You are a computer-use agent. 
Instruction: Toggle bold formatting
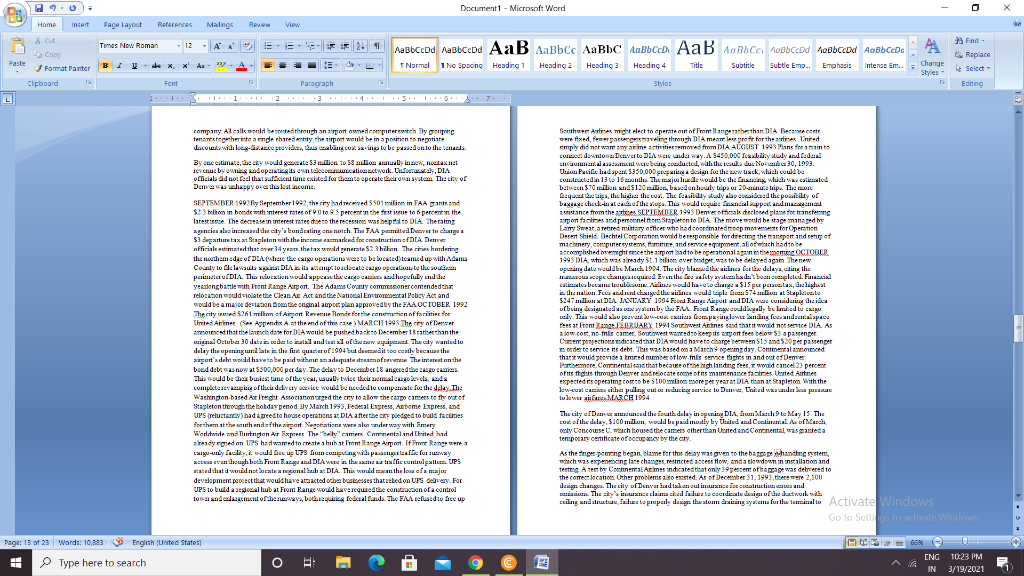point(105,66)
